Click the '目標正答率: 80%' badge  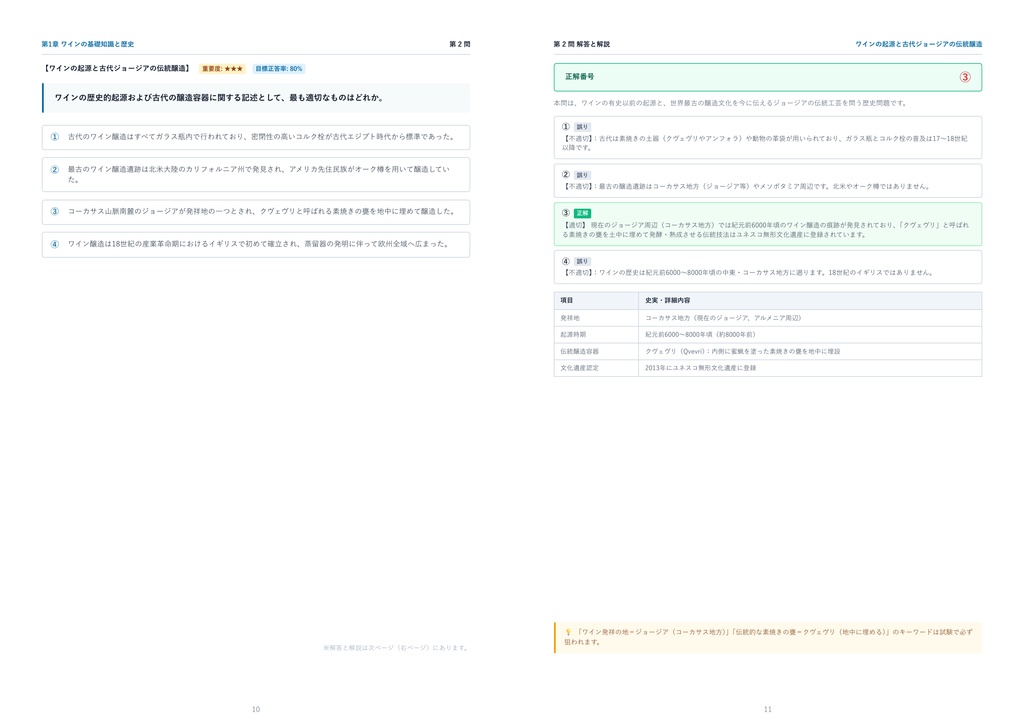click(279, 69)
